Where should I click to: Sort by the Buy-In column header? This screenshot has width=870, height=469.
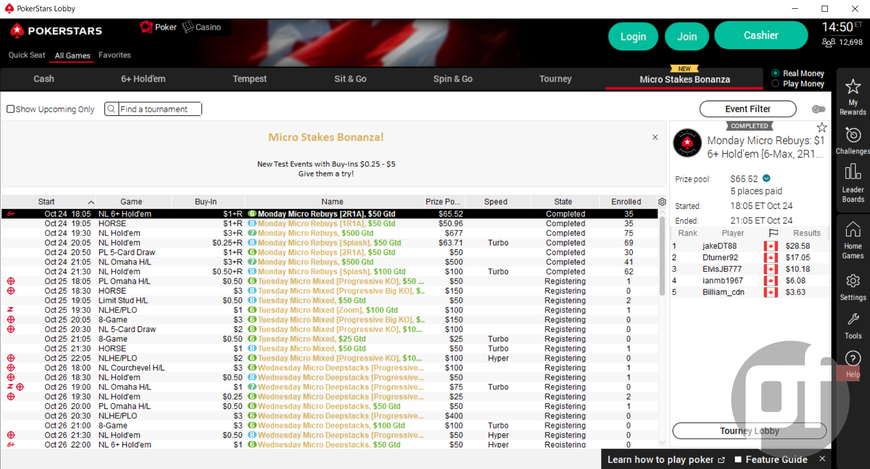(x=206, y=201)
